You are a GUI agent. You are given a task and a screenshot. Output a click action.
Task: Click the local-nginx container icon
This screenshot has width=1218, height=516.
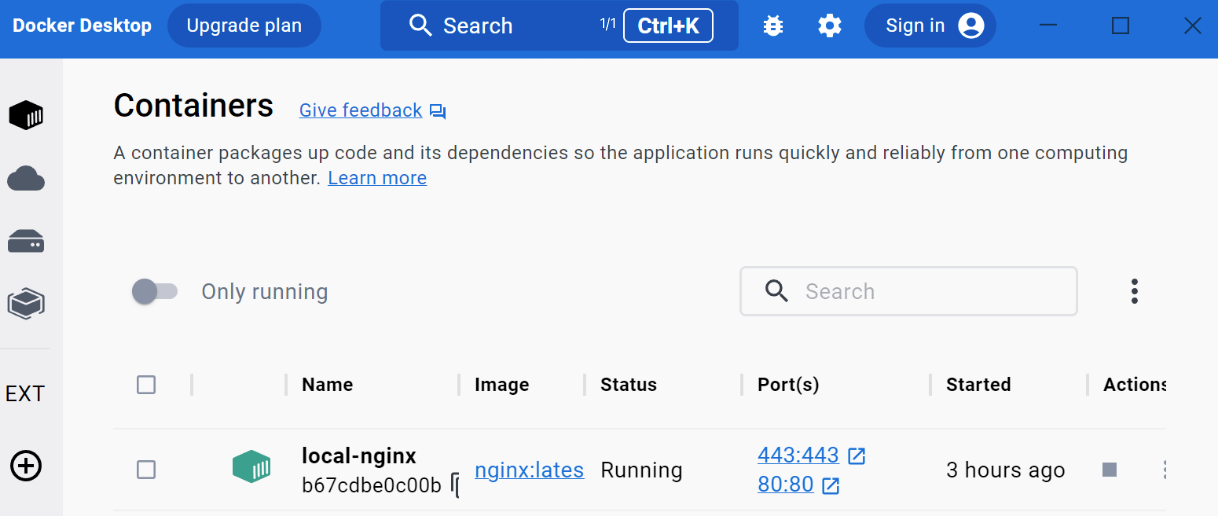[x=252, y=467]
